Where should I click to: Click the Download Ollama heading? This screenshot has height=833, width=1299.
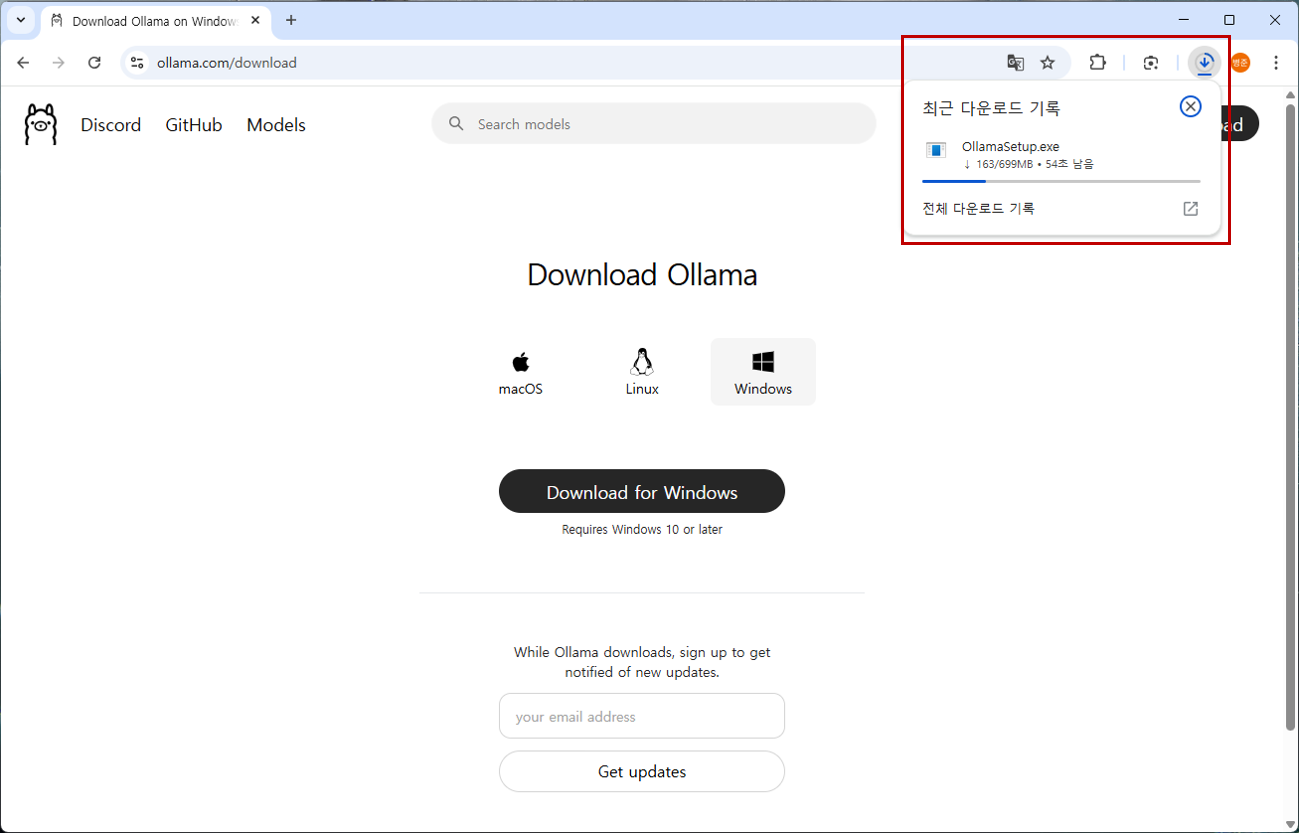click(642, 275)
